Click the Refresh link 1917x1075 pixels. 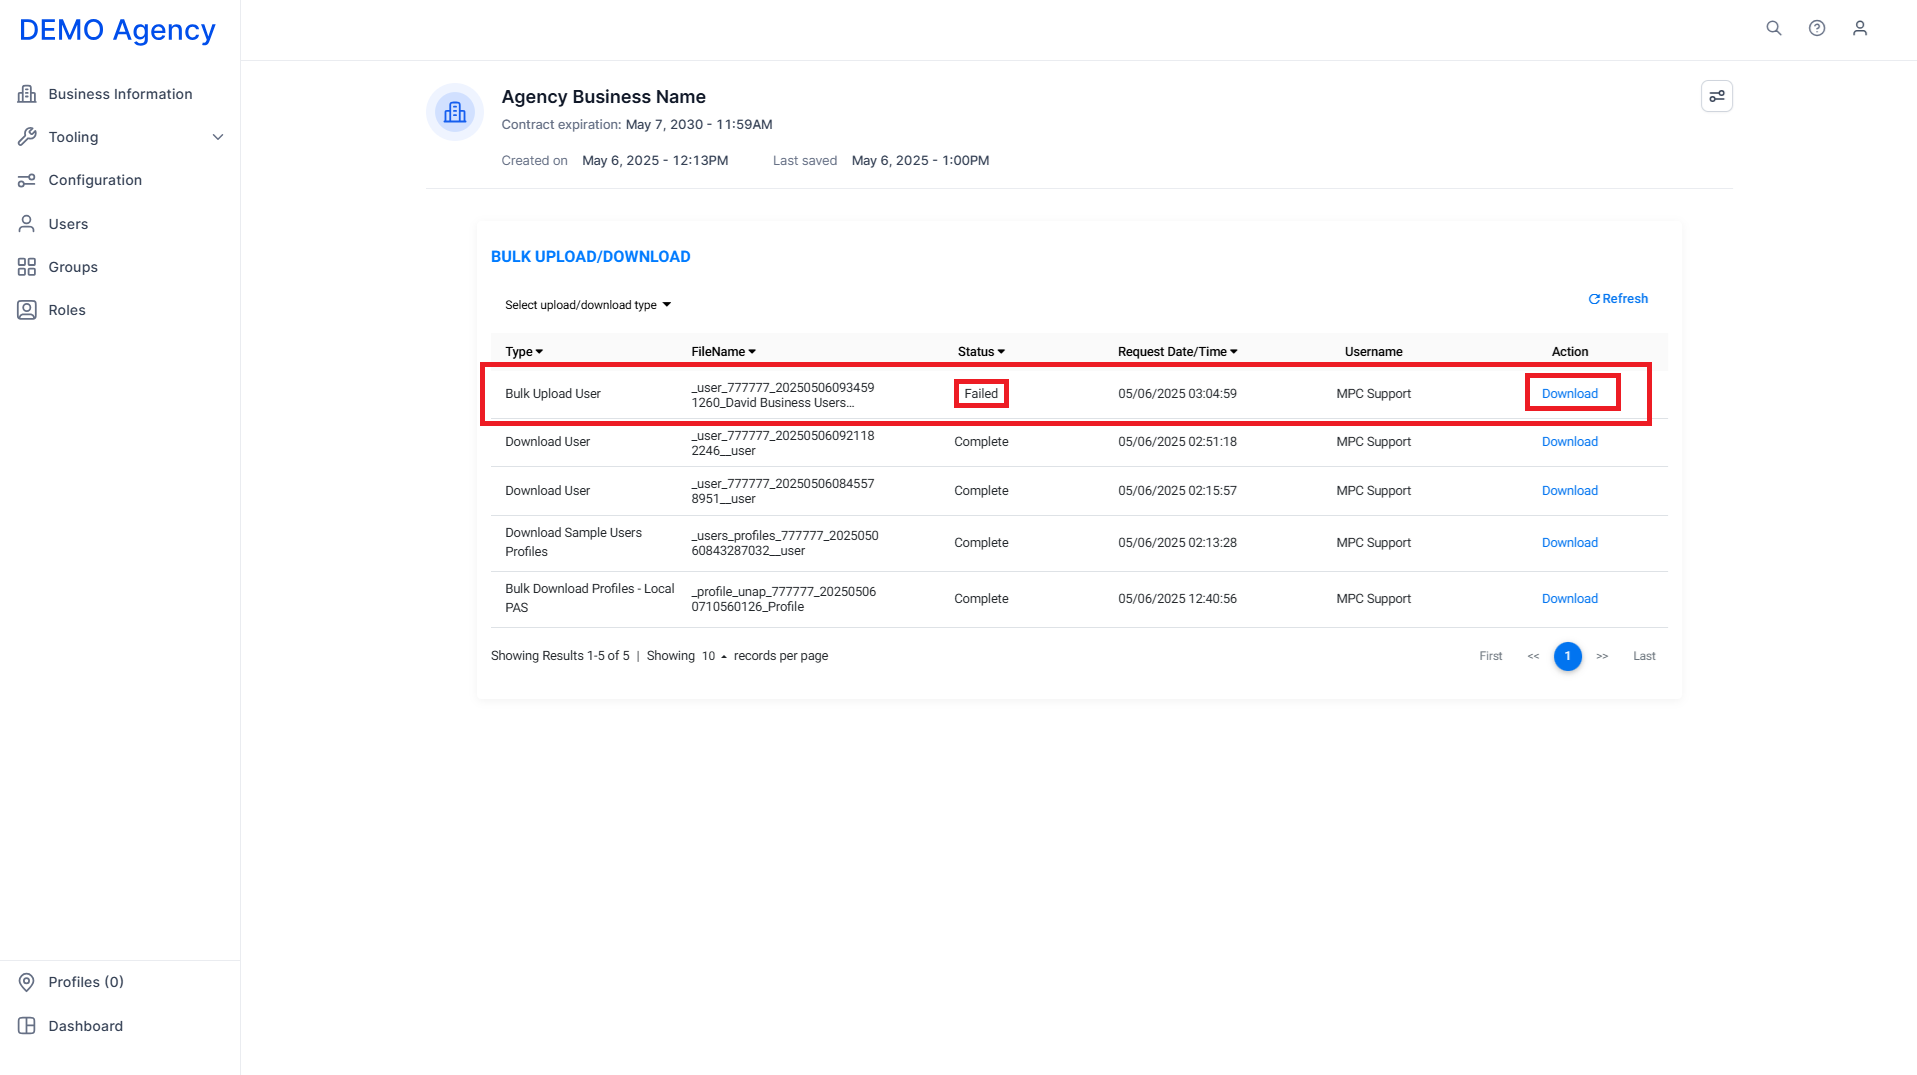(x=1618, y=299)
